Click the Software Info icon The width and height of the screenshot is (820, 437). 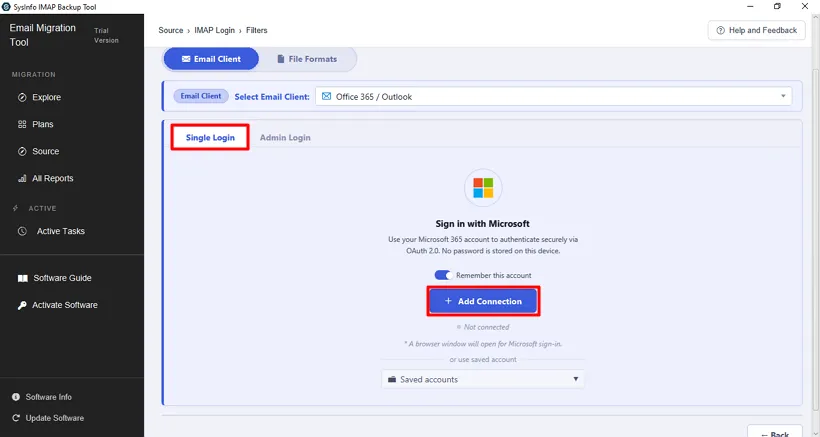[x=16, y=397]
